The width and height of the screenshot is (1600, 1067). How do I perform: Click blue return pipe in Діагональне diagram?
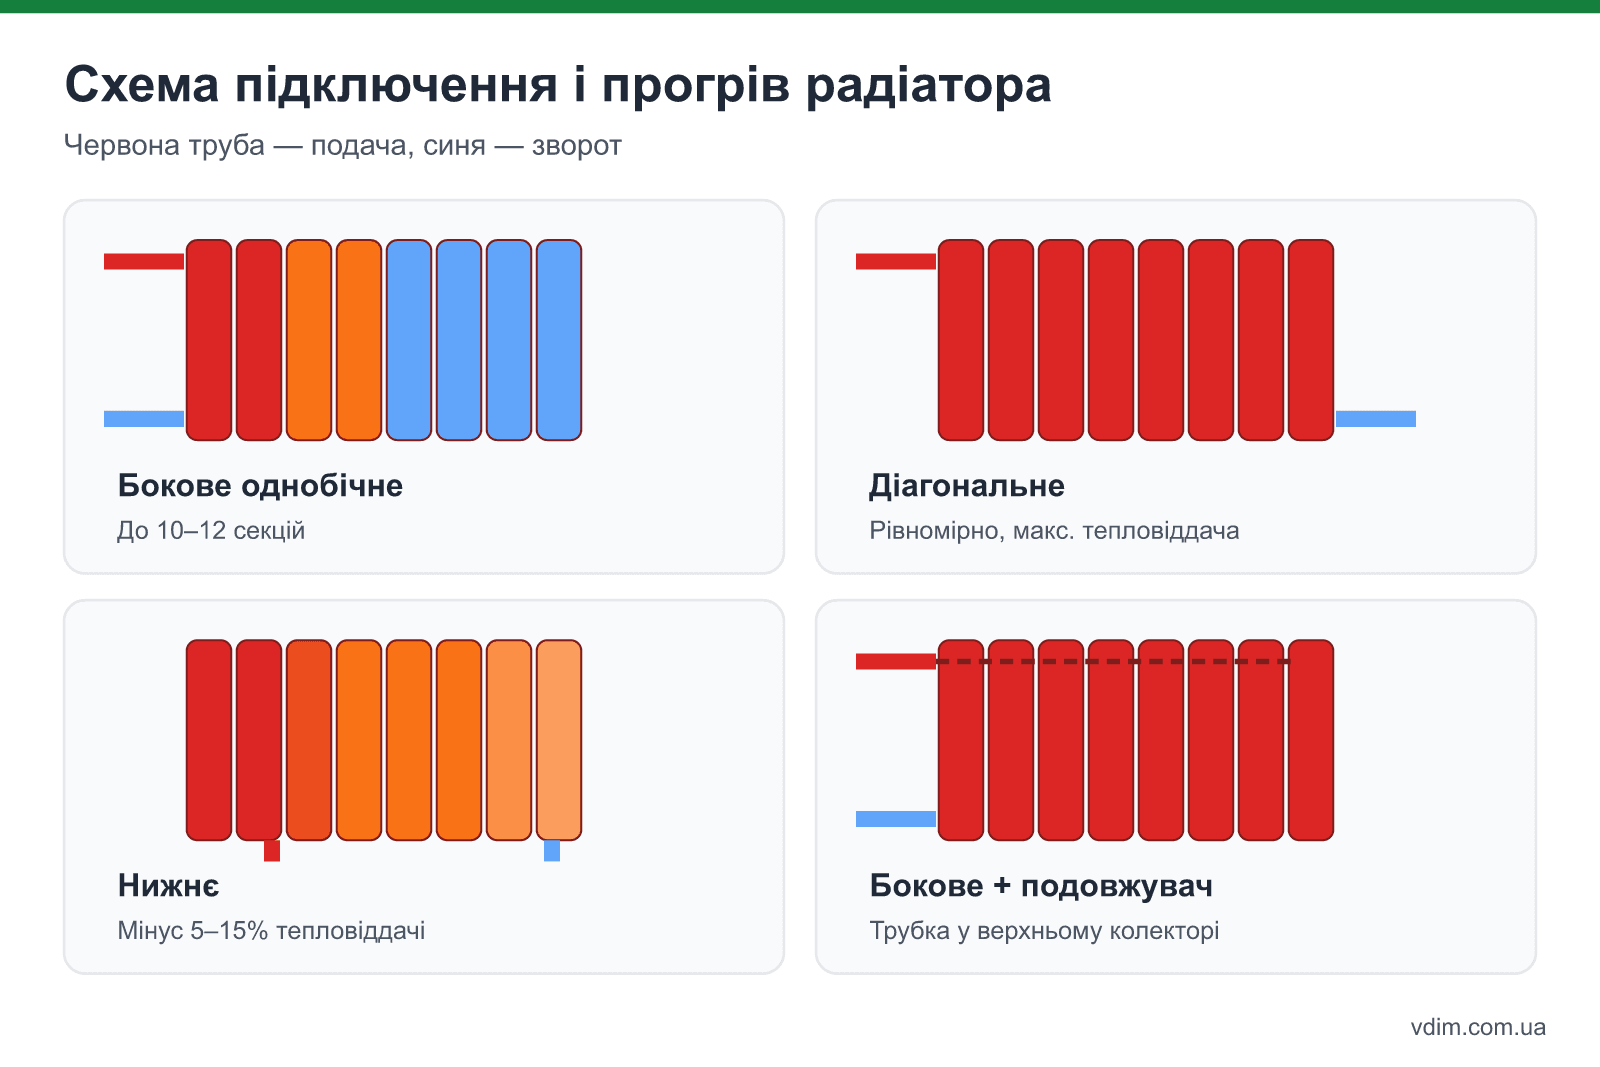1376,419
